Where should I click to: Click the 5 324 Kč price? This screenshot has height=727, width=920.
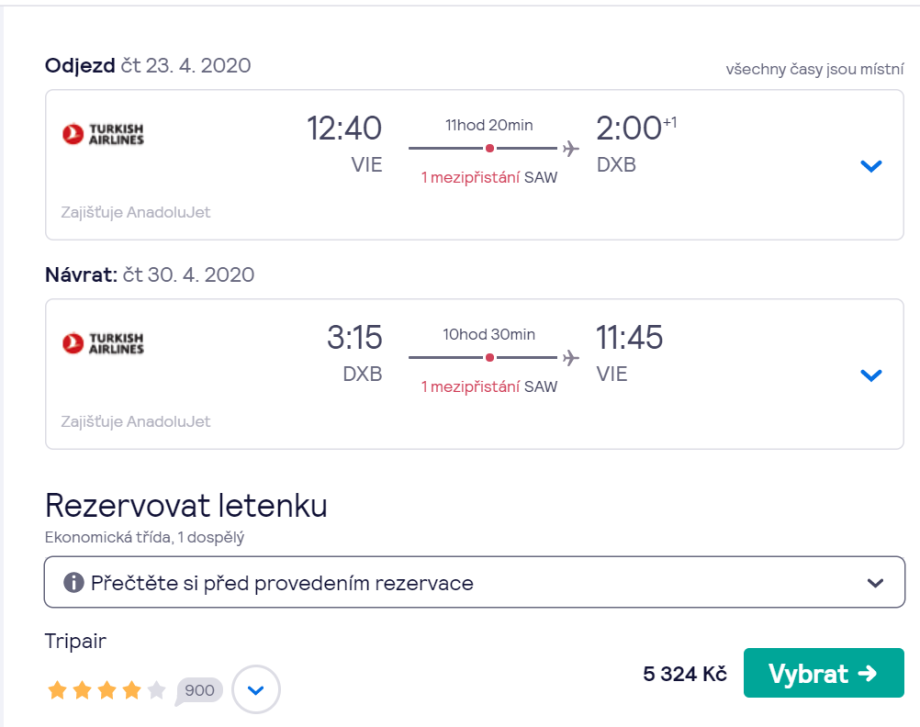click(x=684, y=674)
